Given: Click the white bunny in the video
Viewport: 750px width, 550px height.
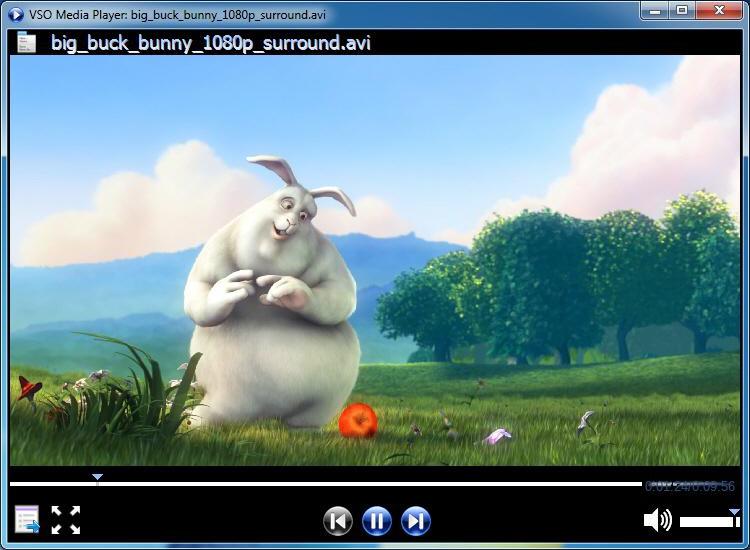Looking at the screenshot, I should [275, 300].
